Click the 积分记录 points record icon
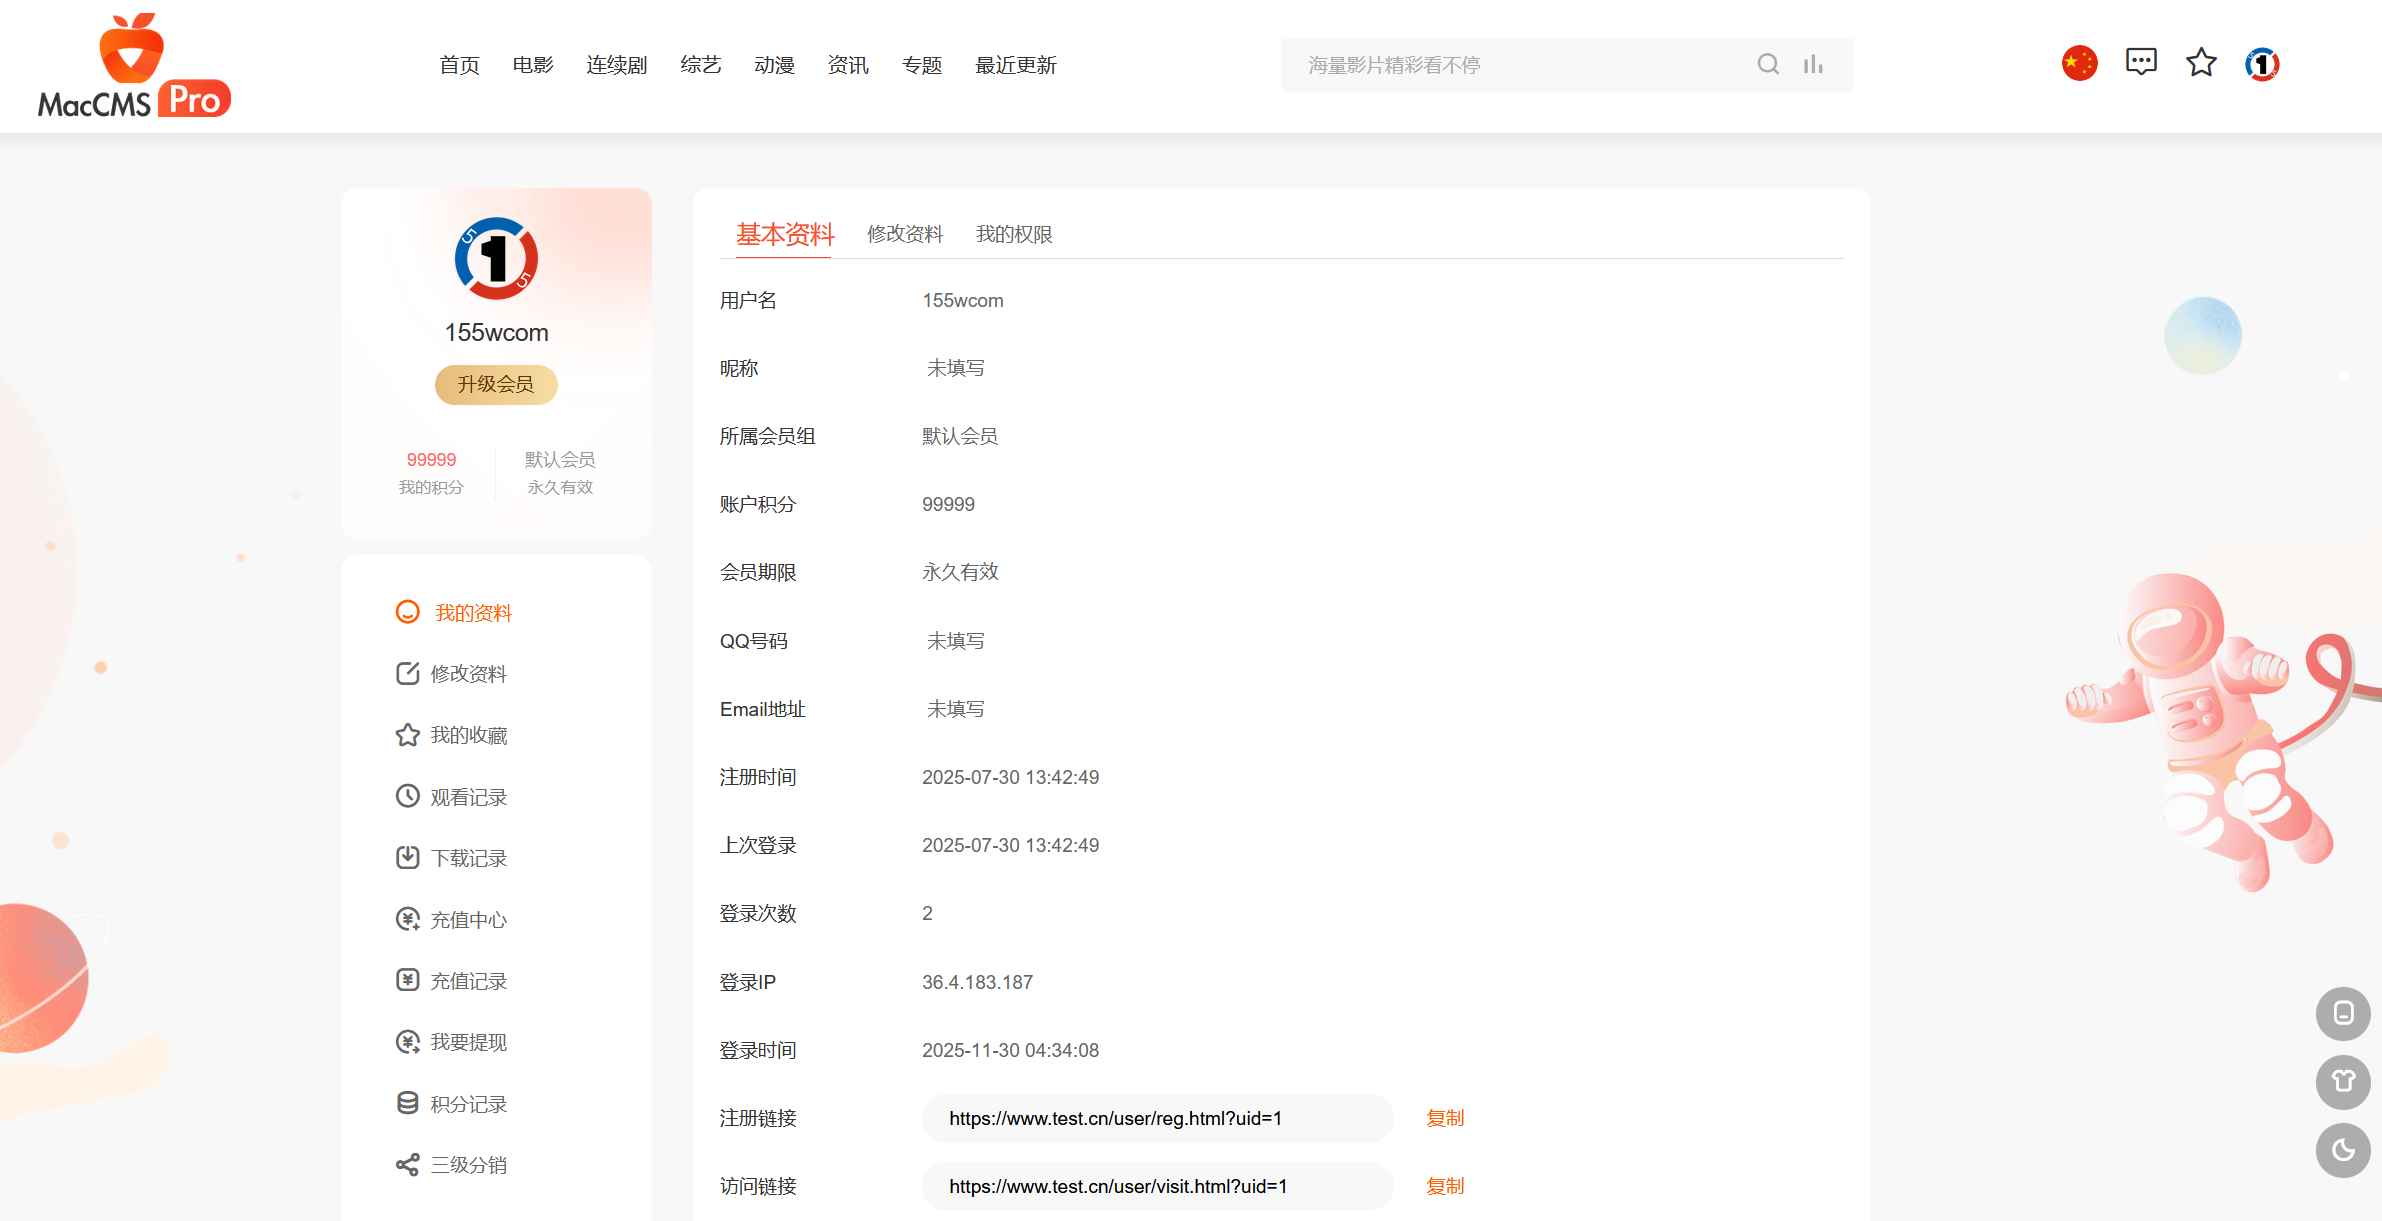 point(406,1103)
